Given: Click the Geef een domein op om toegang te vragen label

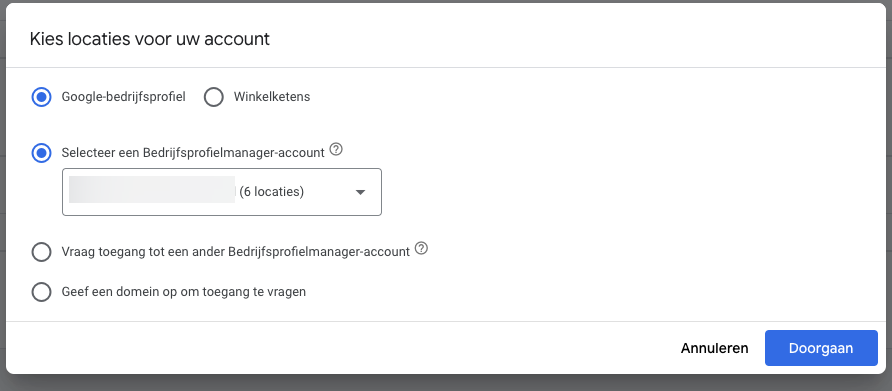Looking at the screenshot, I should click(184, 292).
